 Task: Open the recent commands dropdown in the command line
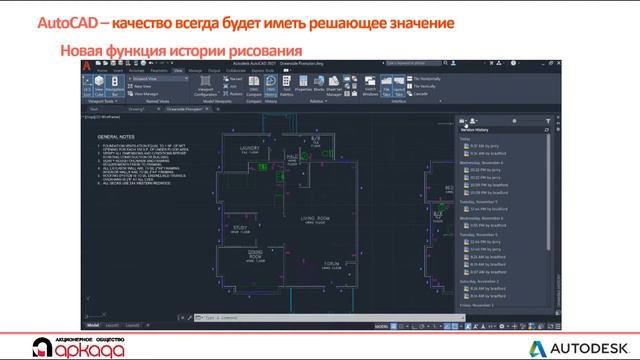click(199, 318)
